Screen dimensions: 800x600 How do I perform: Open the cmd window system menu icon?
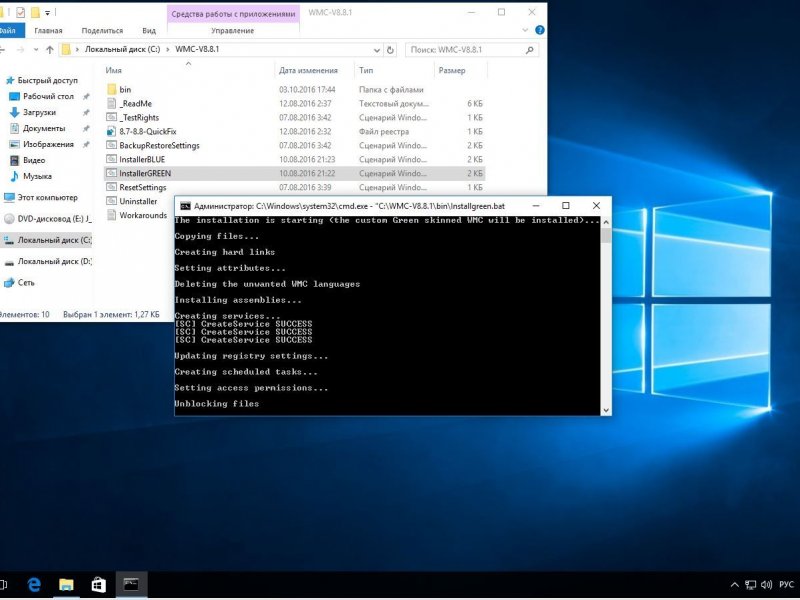pyautogui.click(x=185, y=206)
